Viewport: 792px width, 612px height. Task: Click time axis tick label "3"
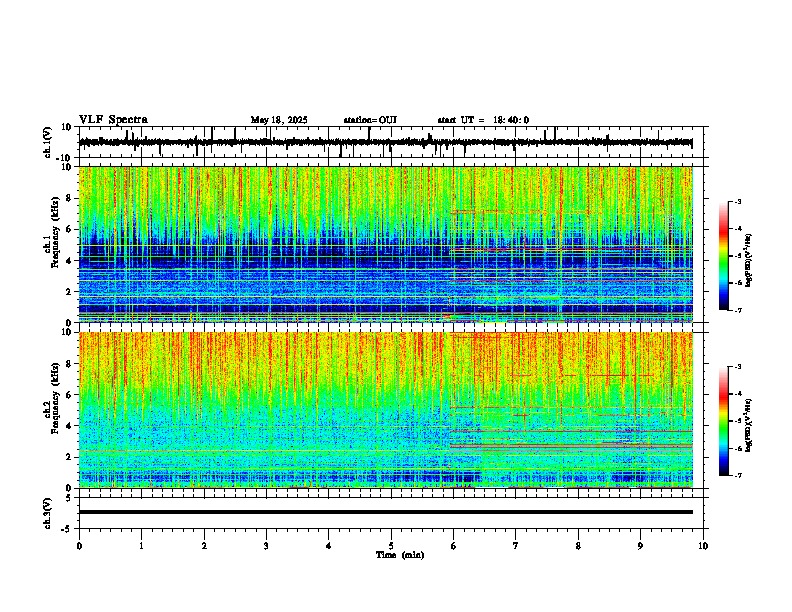point(266,546)
